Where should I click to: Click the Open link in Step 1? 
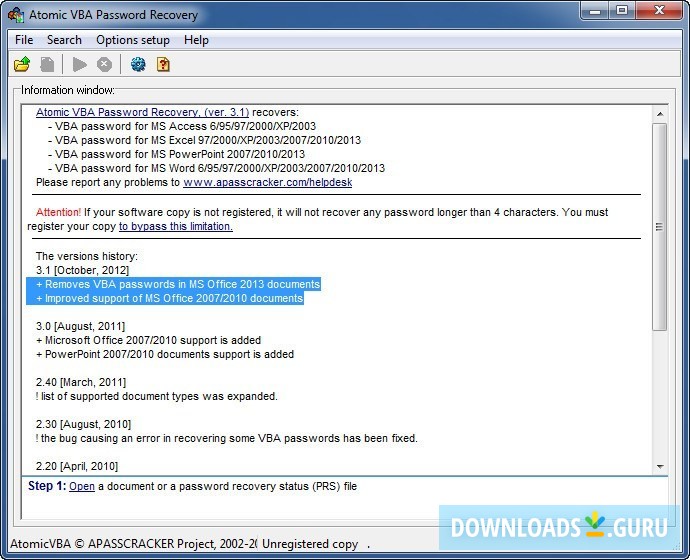[x=82, y=486]
